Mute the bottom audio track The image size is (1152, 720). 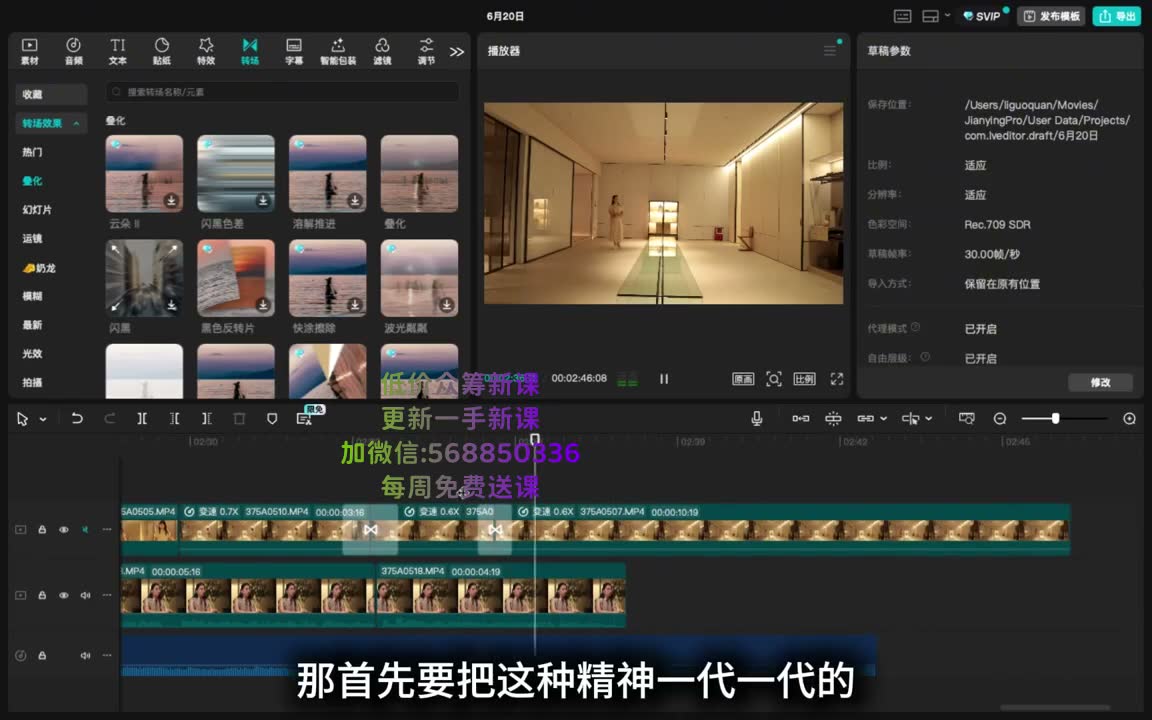tap(85, 655)
